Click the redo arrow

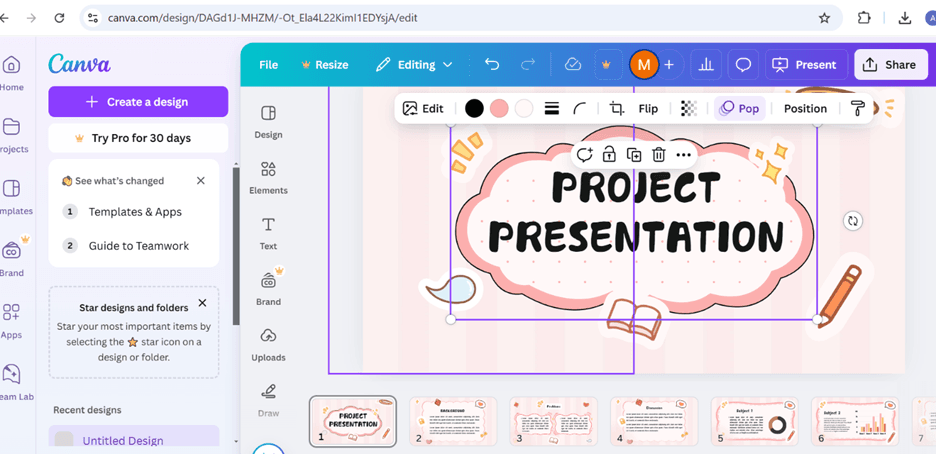pos(528,64)
